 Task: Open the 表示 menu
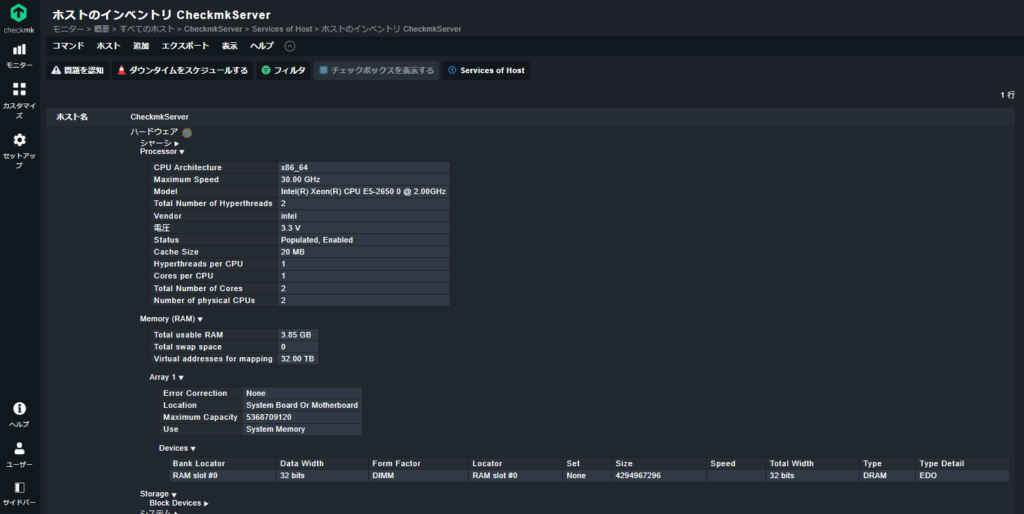[x=229, y=46]
